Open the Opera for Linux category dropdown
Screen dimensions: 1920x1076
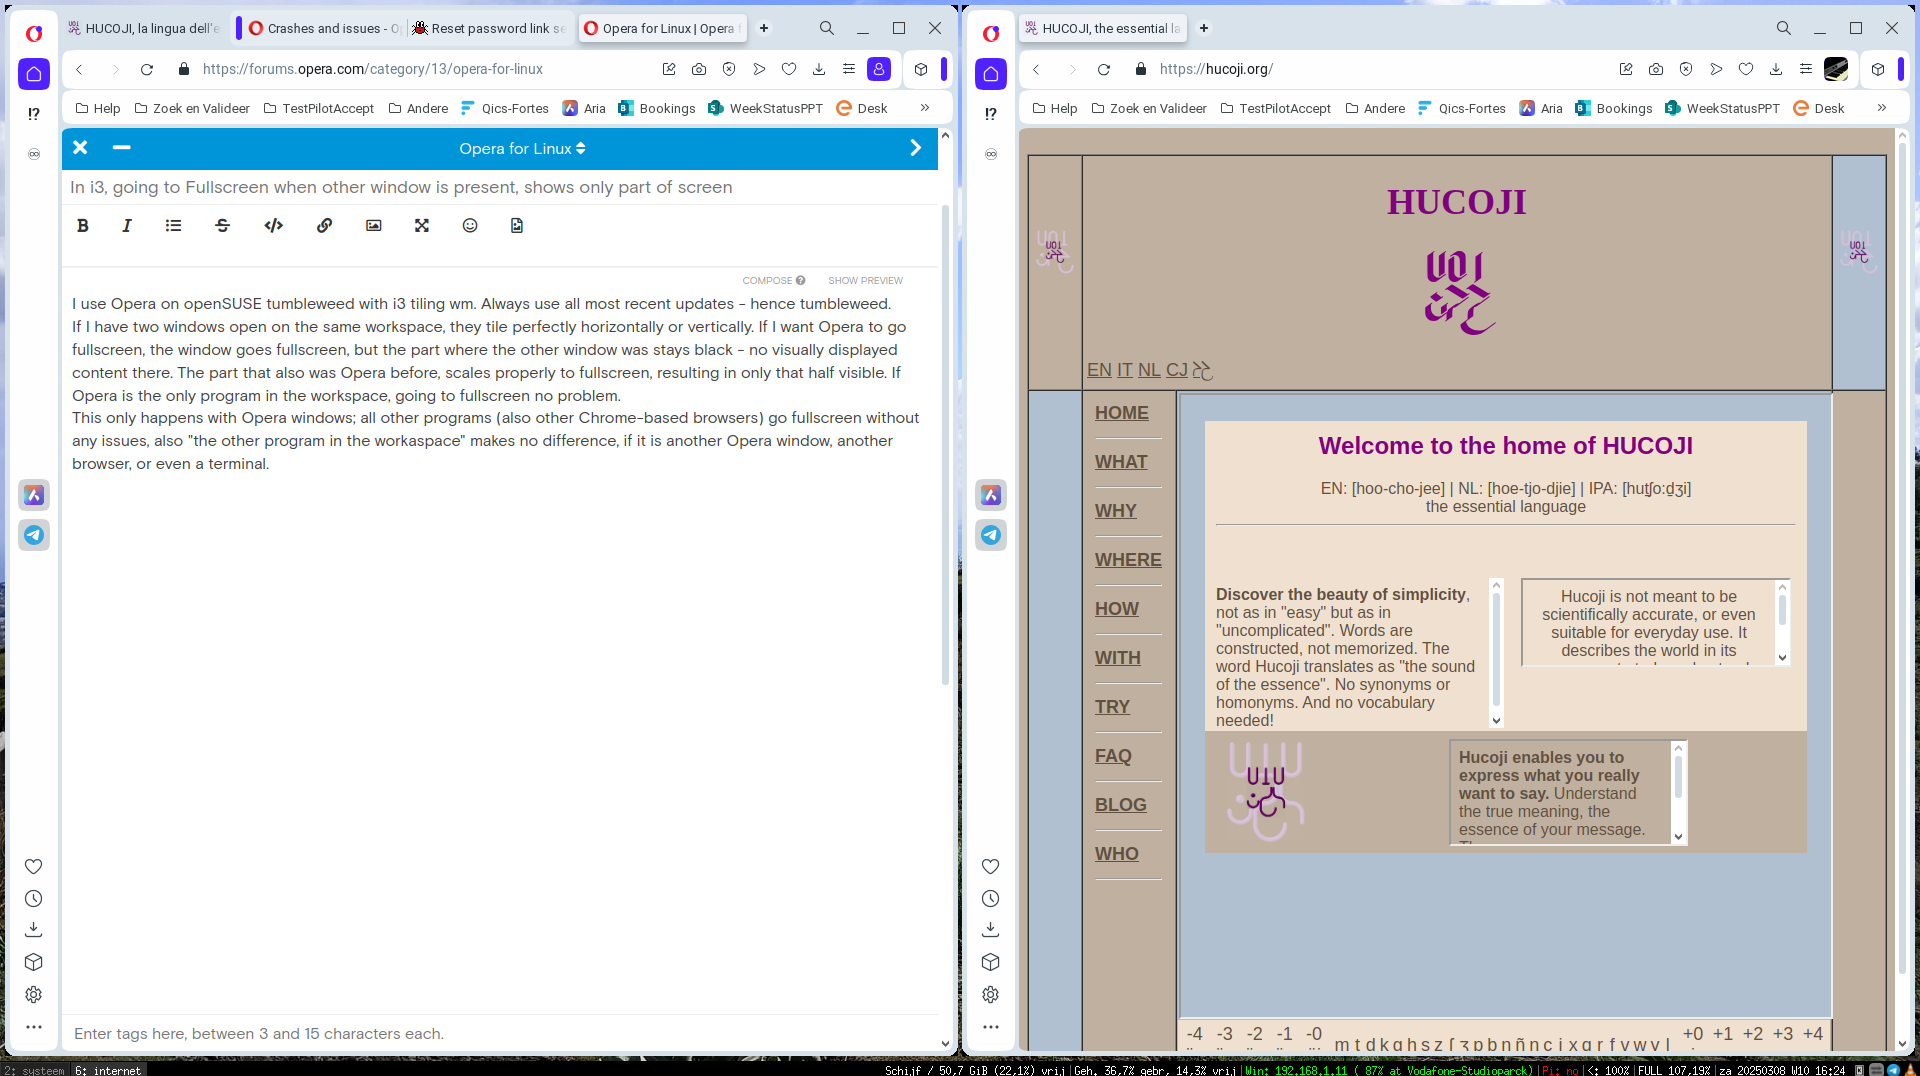(522, 149)
